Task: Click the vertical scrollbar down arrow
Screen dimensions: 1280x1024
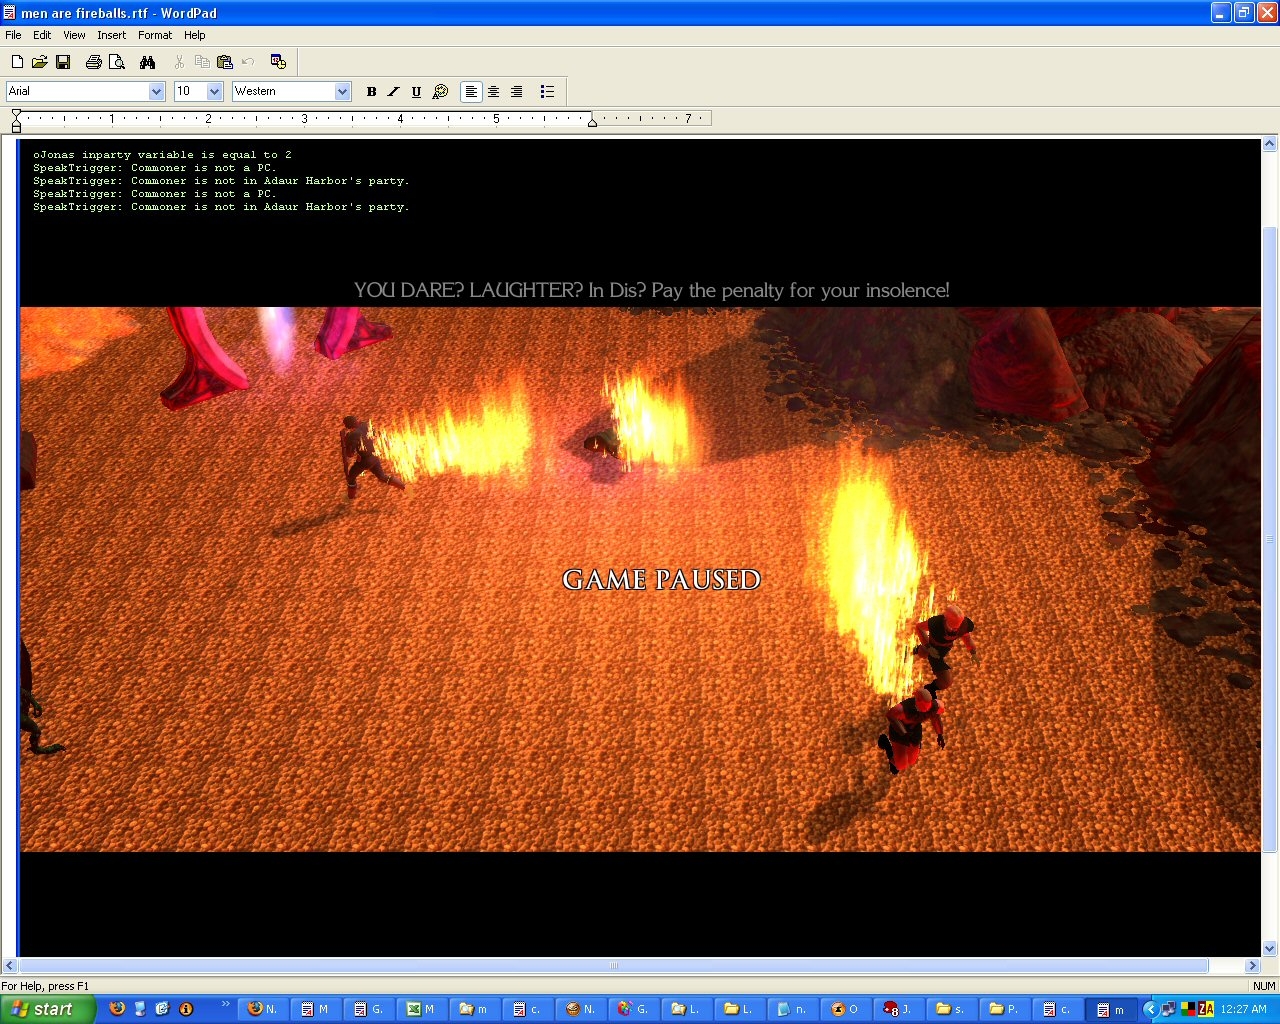Action: pyautogui.click(x=1269, y=949)
